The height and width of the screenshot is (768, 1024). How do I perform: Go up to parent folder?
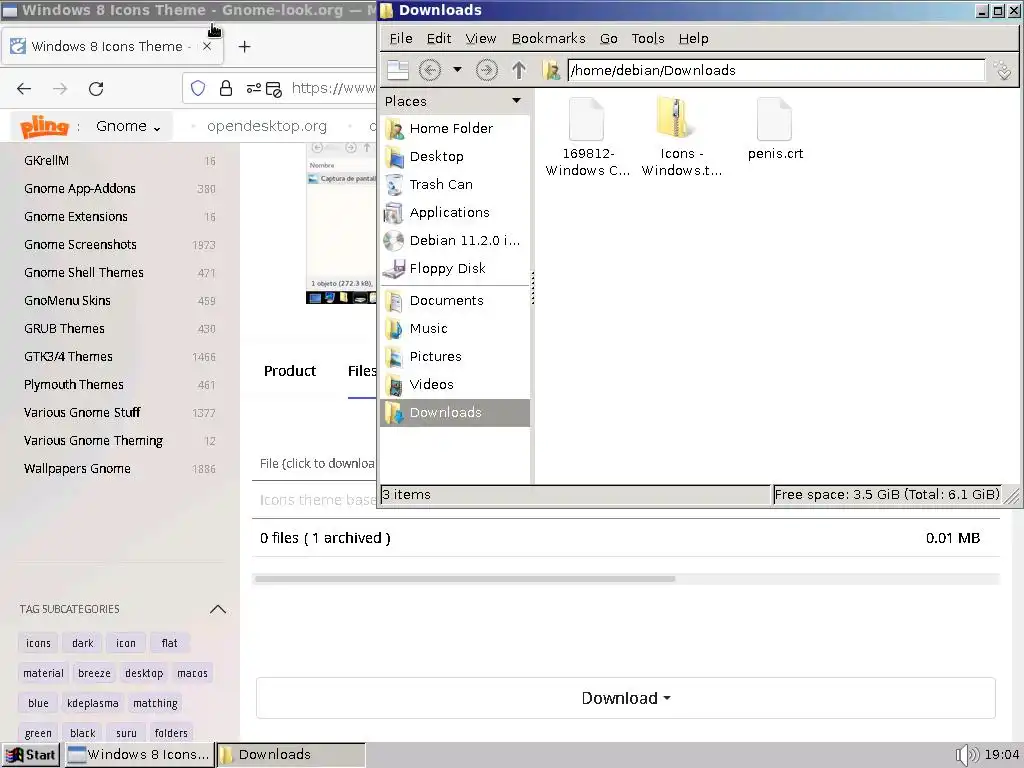pyautogui.click(x=519, y=70)
